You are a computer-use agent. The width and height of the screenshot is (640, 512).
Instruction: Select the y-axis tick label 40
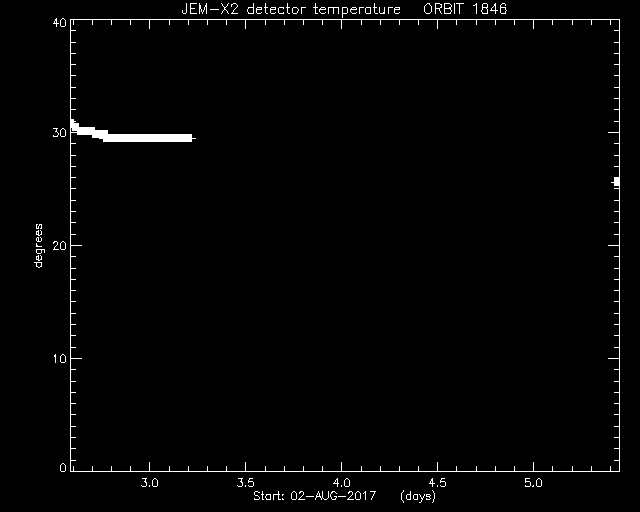coord(60,22)
